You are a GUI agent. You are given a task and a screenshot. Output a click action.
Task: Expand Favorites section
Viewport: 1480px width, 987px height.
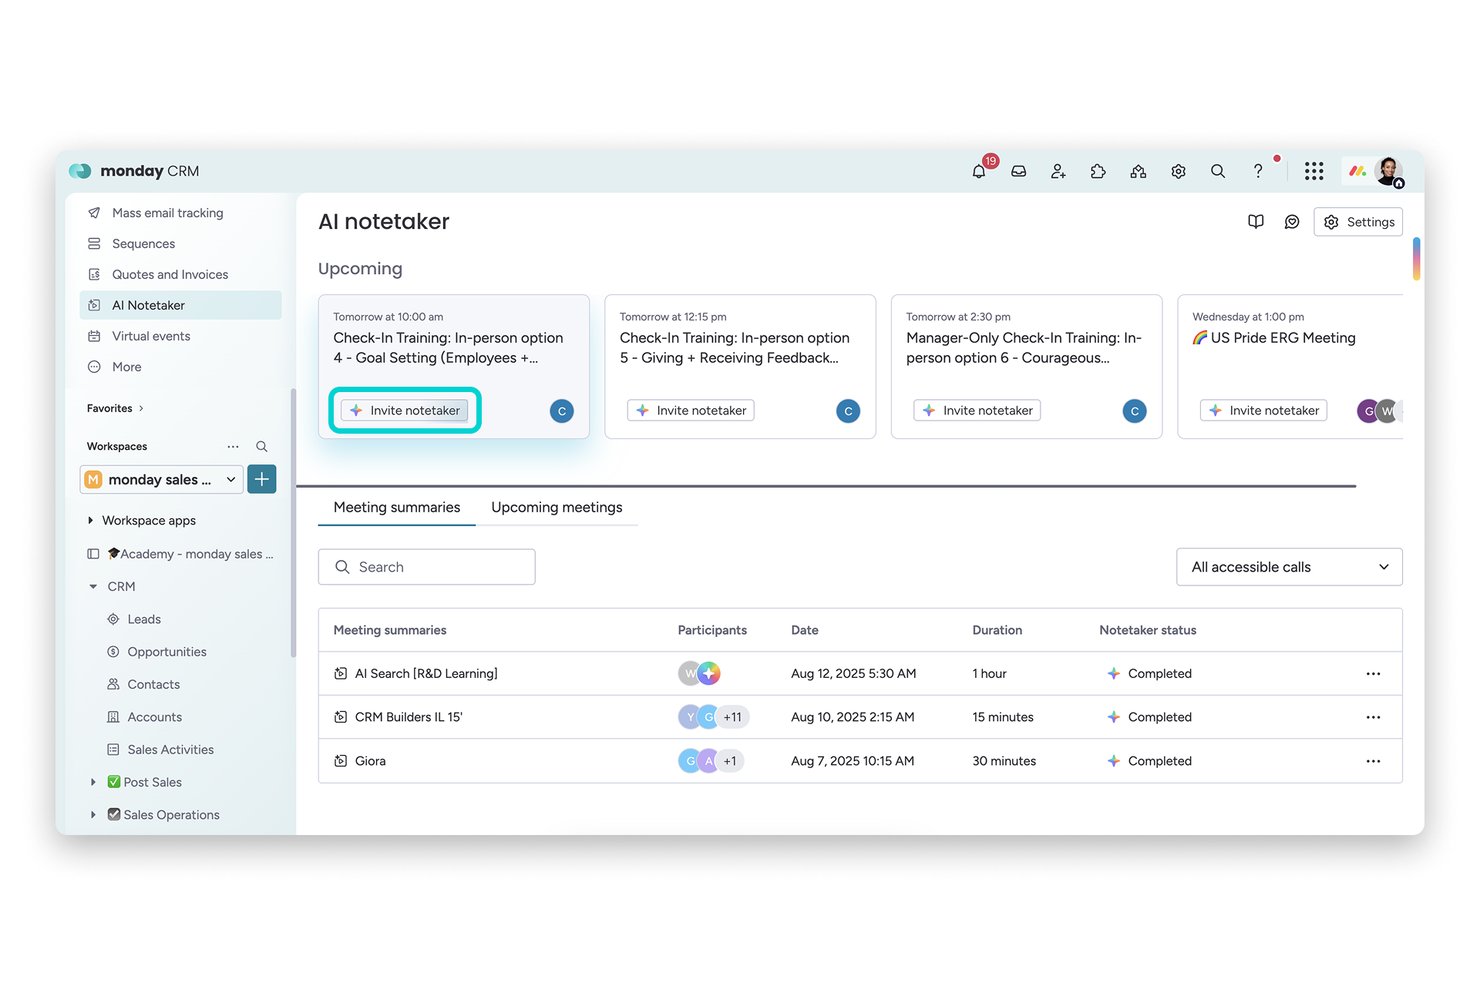(115, 408)
